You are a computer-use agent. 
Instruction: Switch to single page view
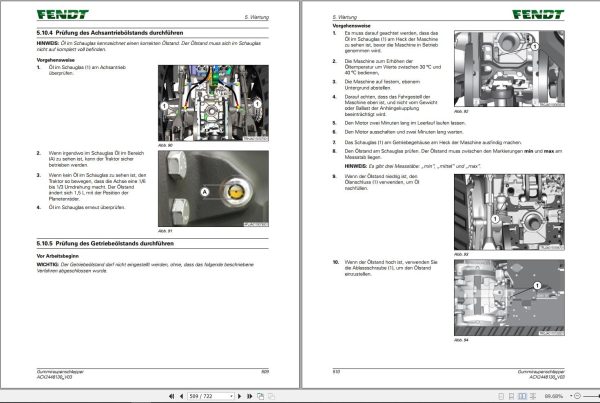pos(501,396)
